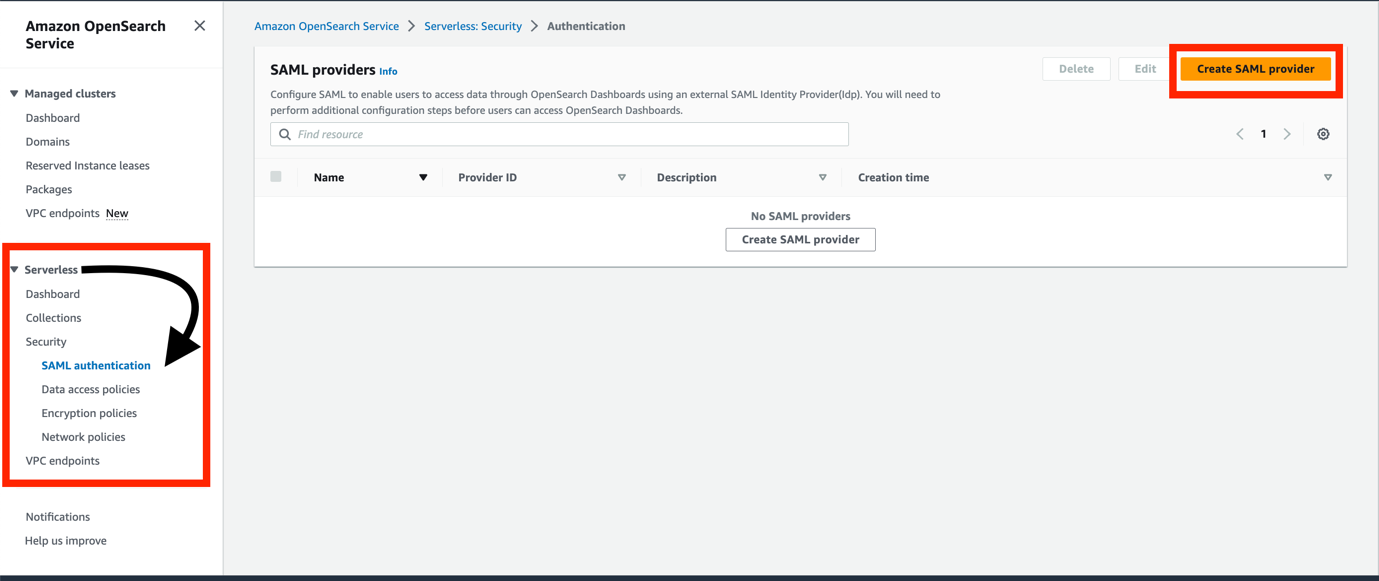The image size is (1379, 581).
Task: Click the Creation time column header
Action: [894, 178]
